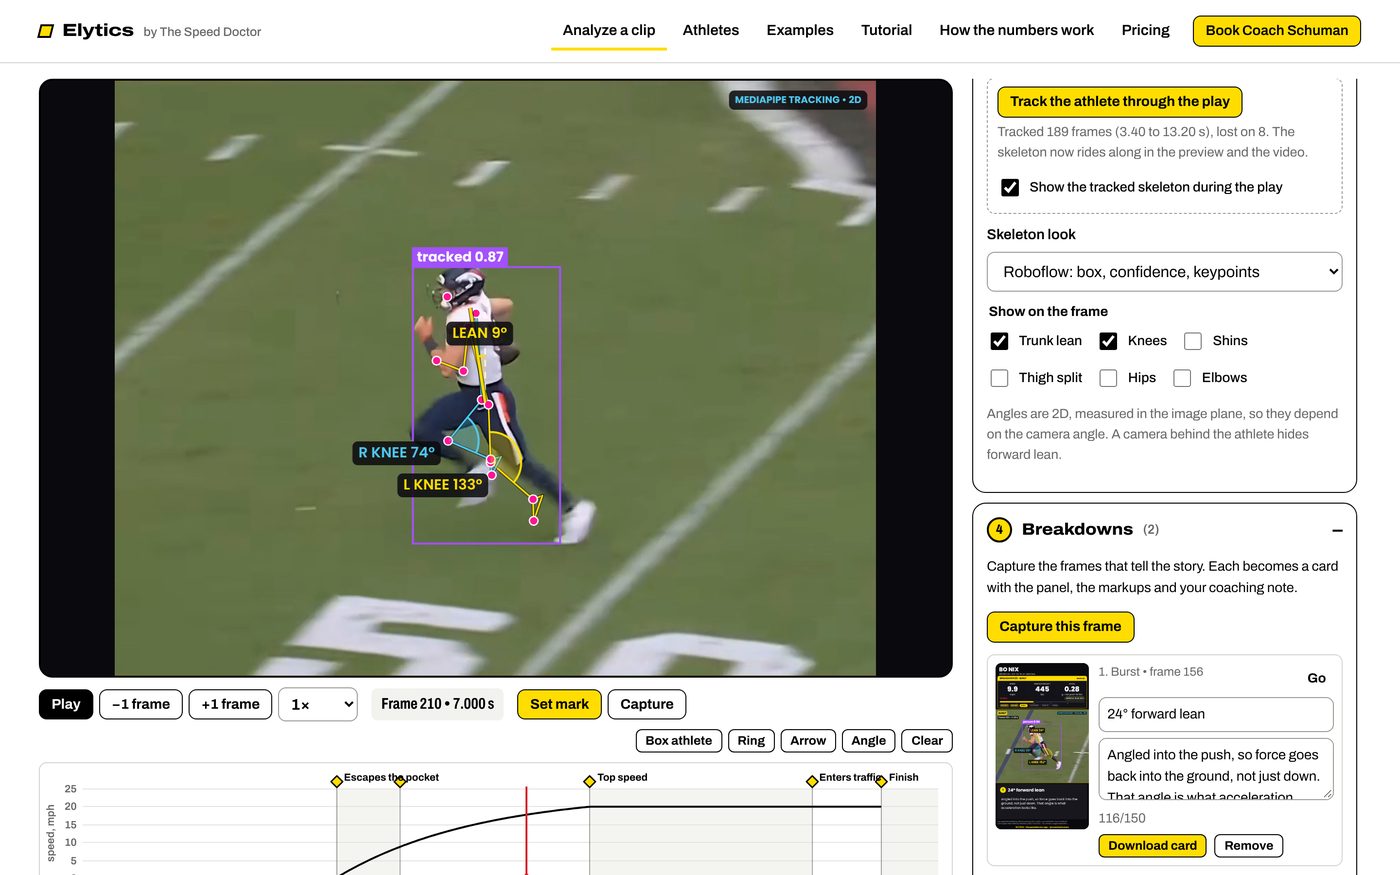Viewport: 1400px width, 875px height.
Task: Choose the Arrow markup tool
Action: pyautogui.click(x=808, y=741)
